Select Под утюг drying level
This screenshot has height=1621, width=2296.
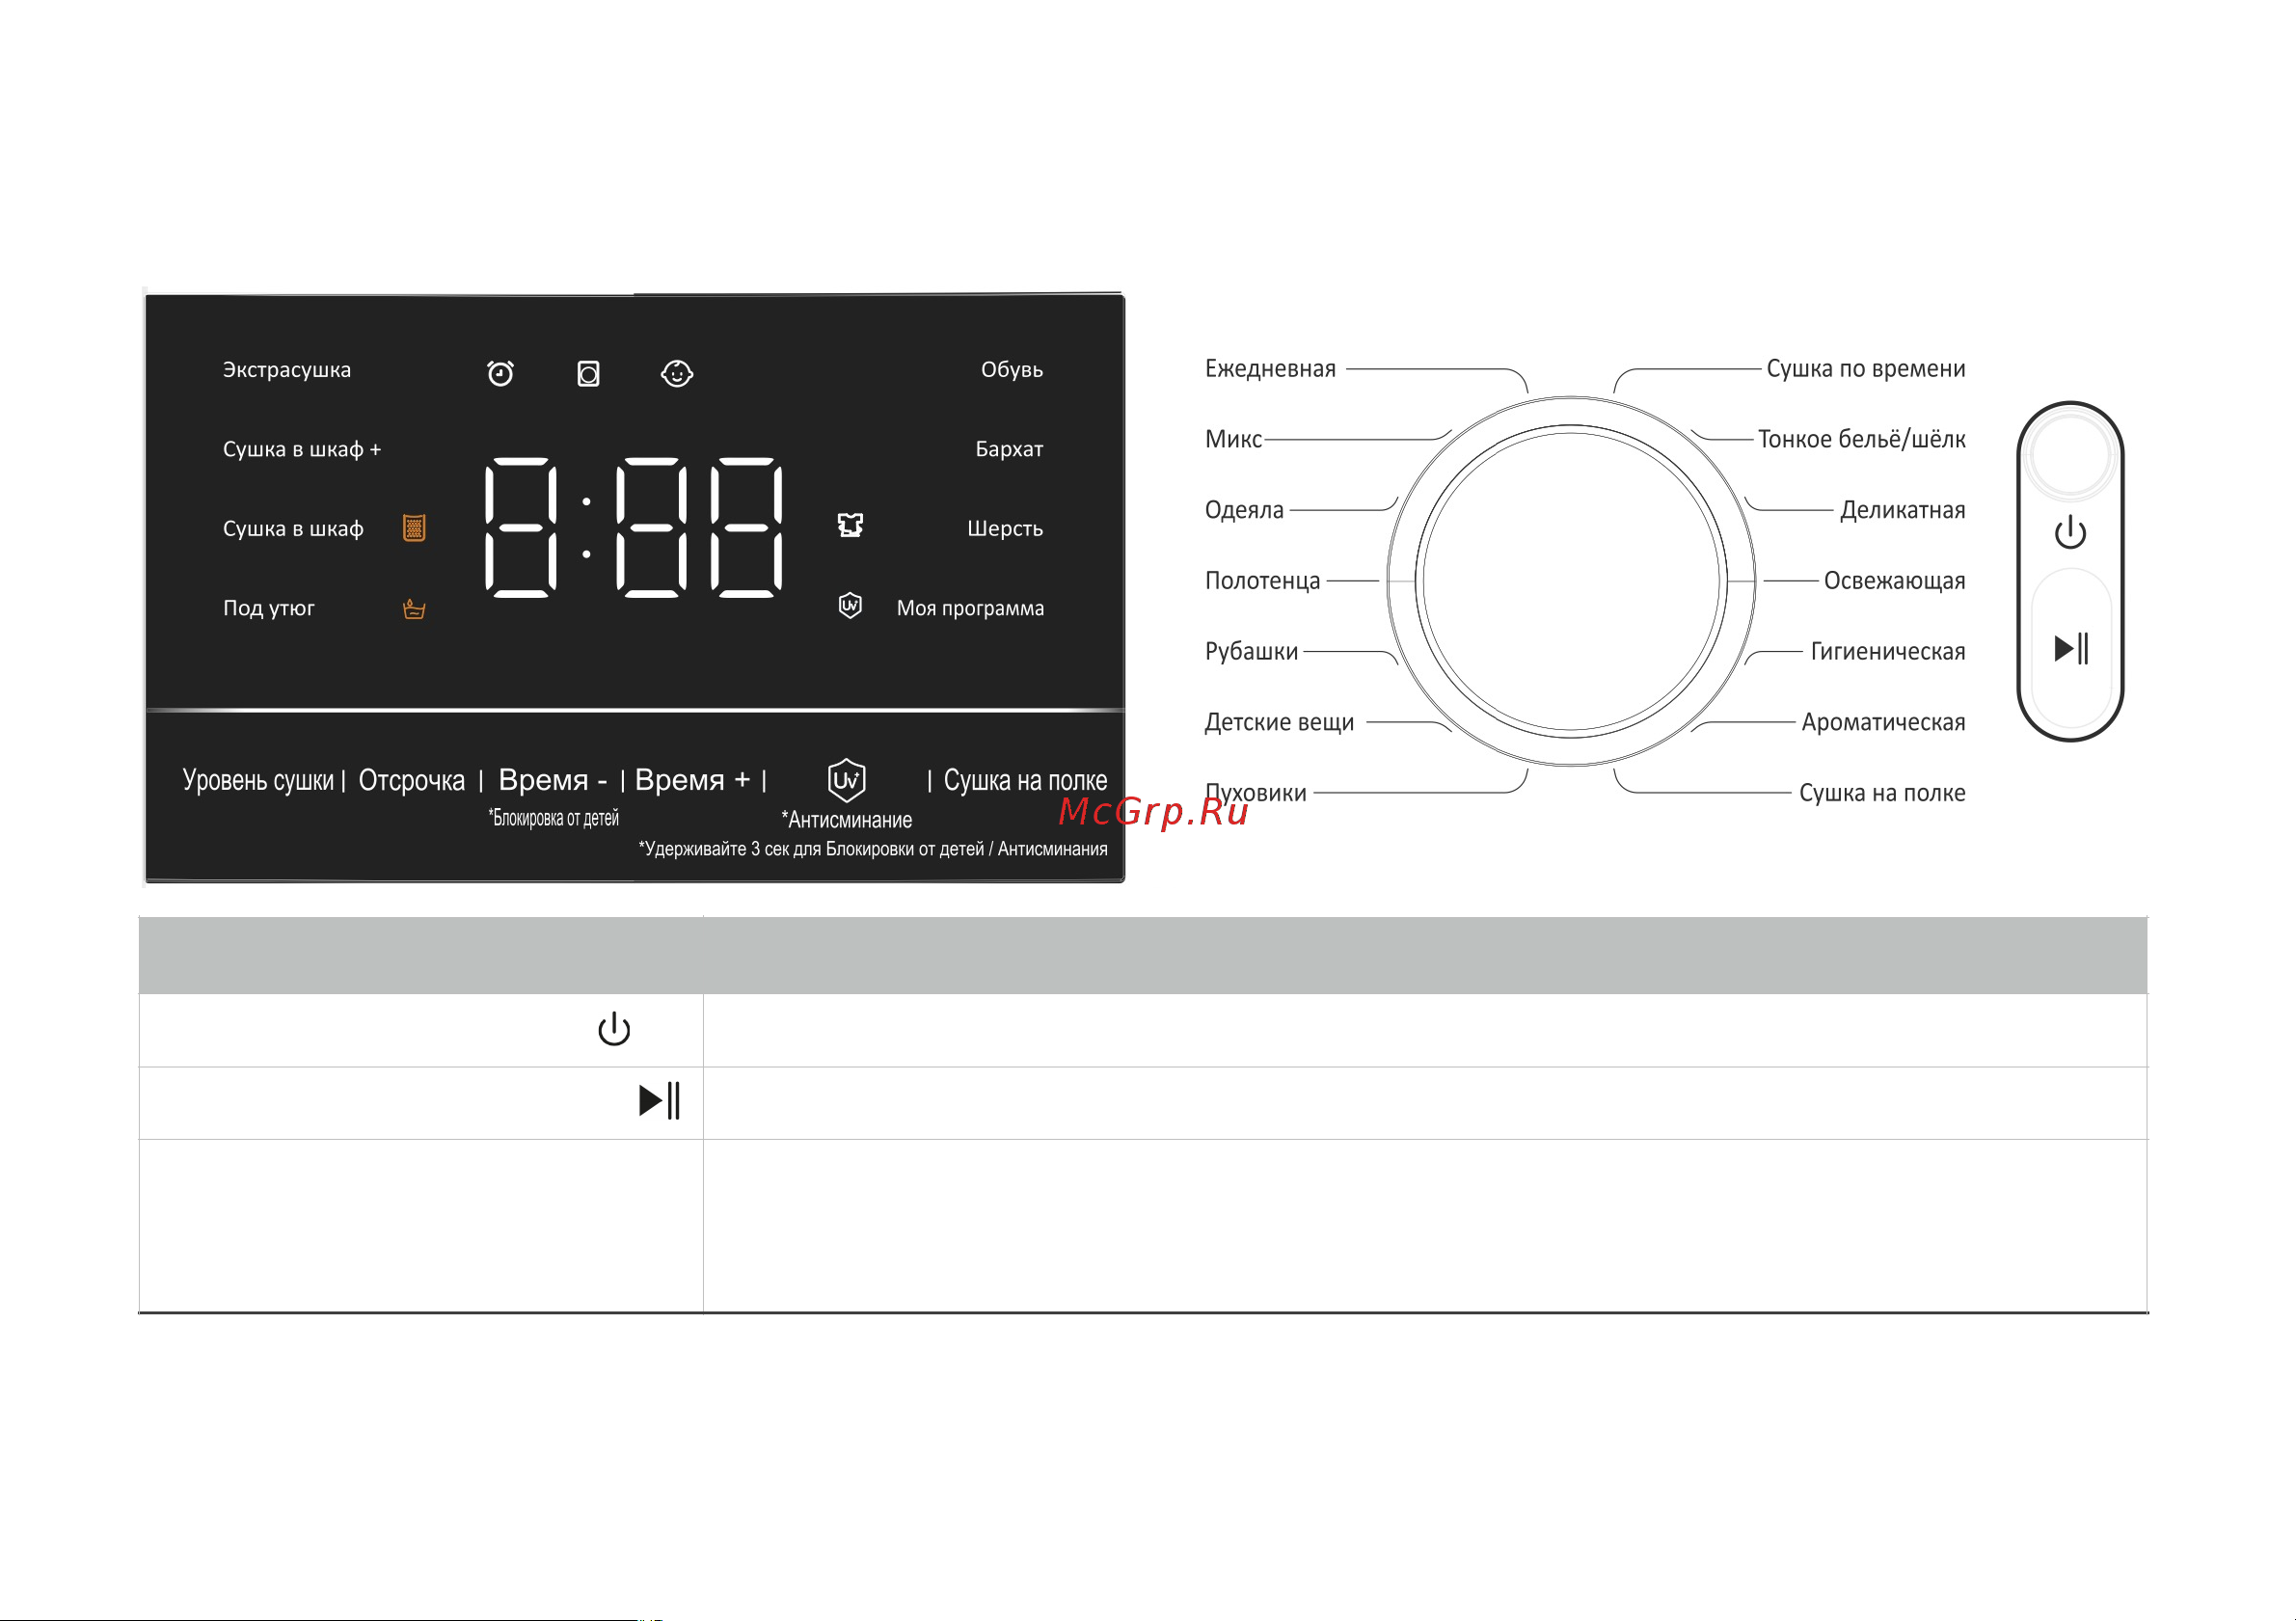268,608
